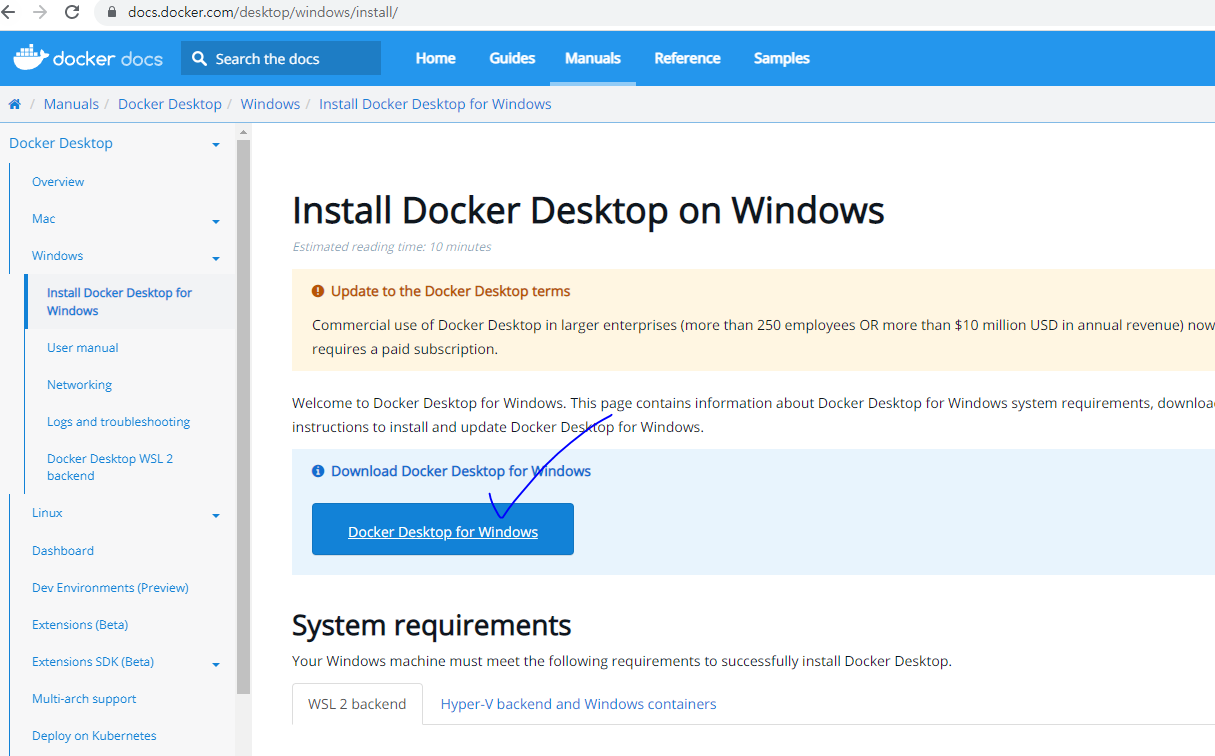Open Multi-arch support sidebar item
The width and height of the screenshot is (1215, 756).
(x=84, y=699)
